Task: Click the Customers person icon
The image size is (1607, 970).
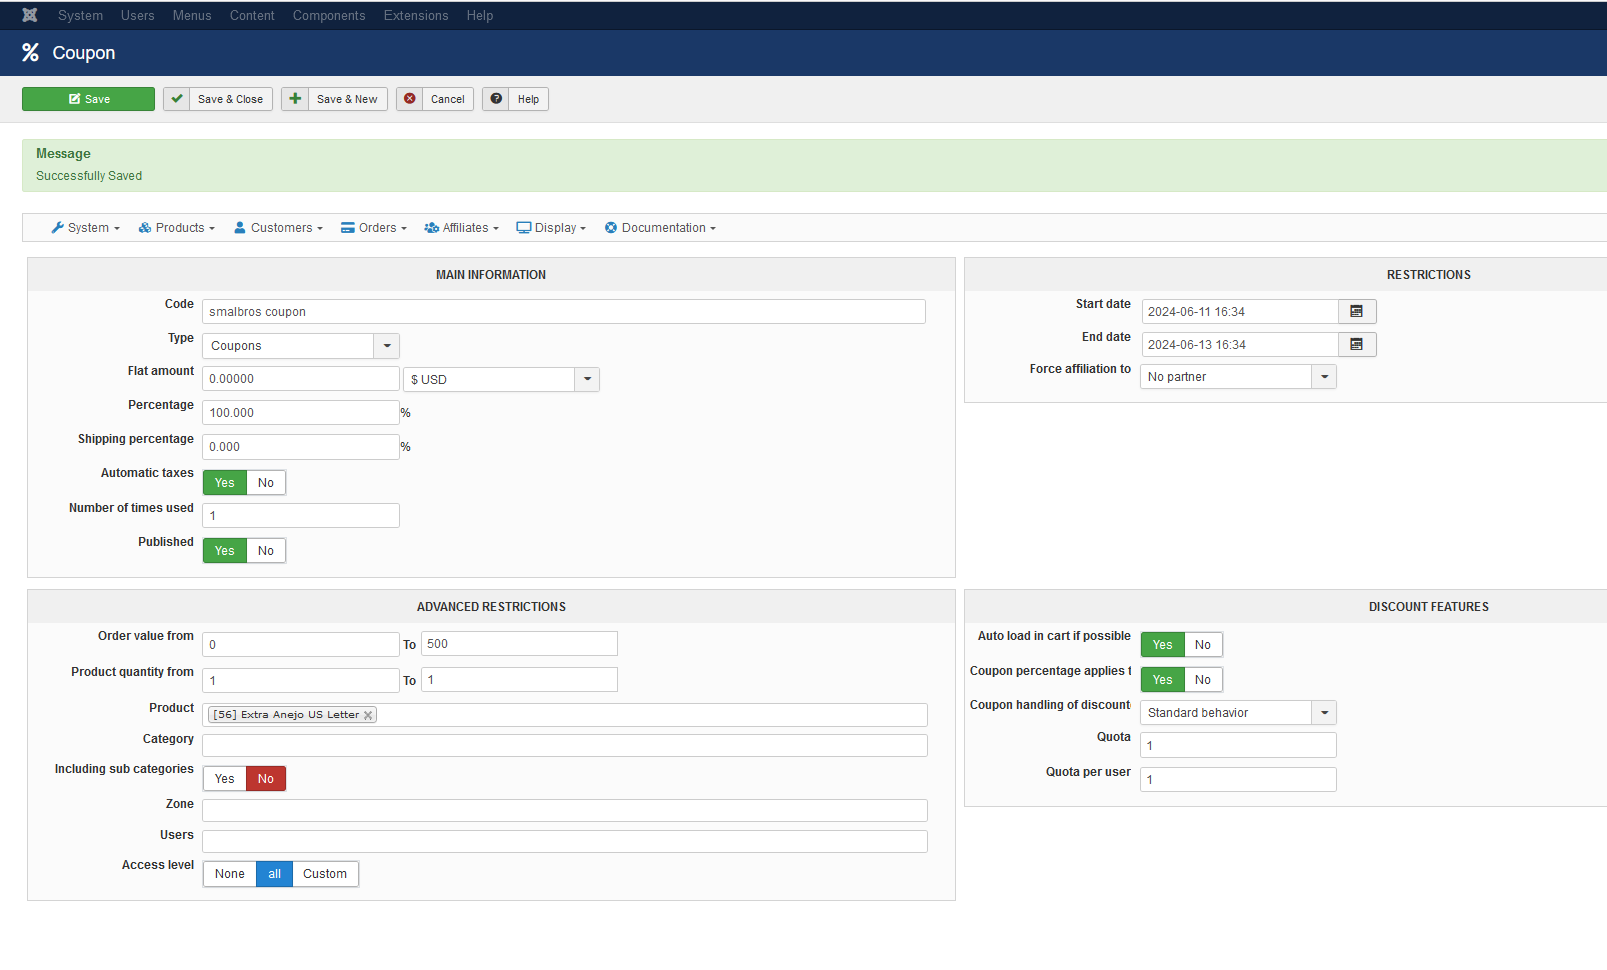Action: click(x=240, y=228)
